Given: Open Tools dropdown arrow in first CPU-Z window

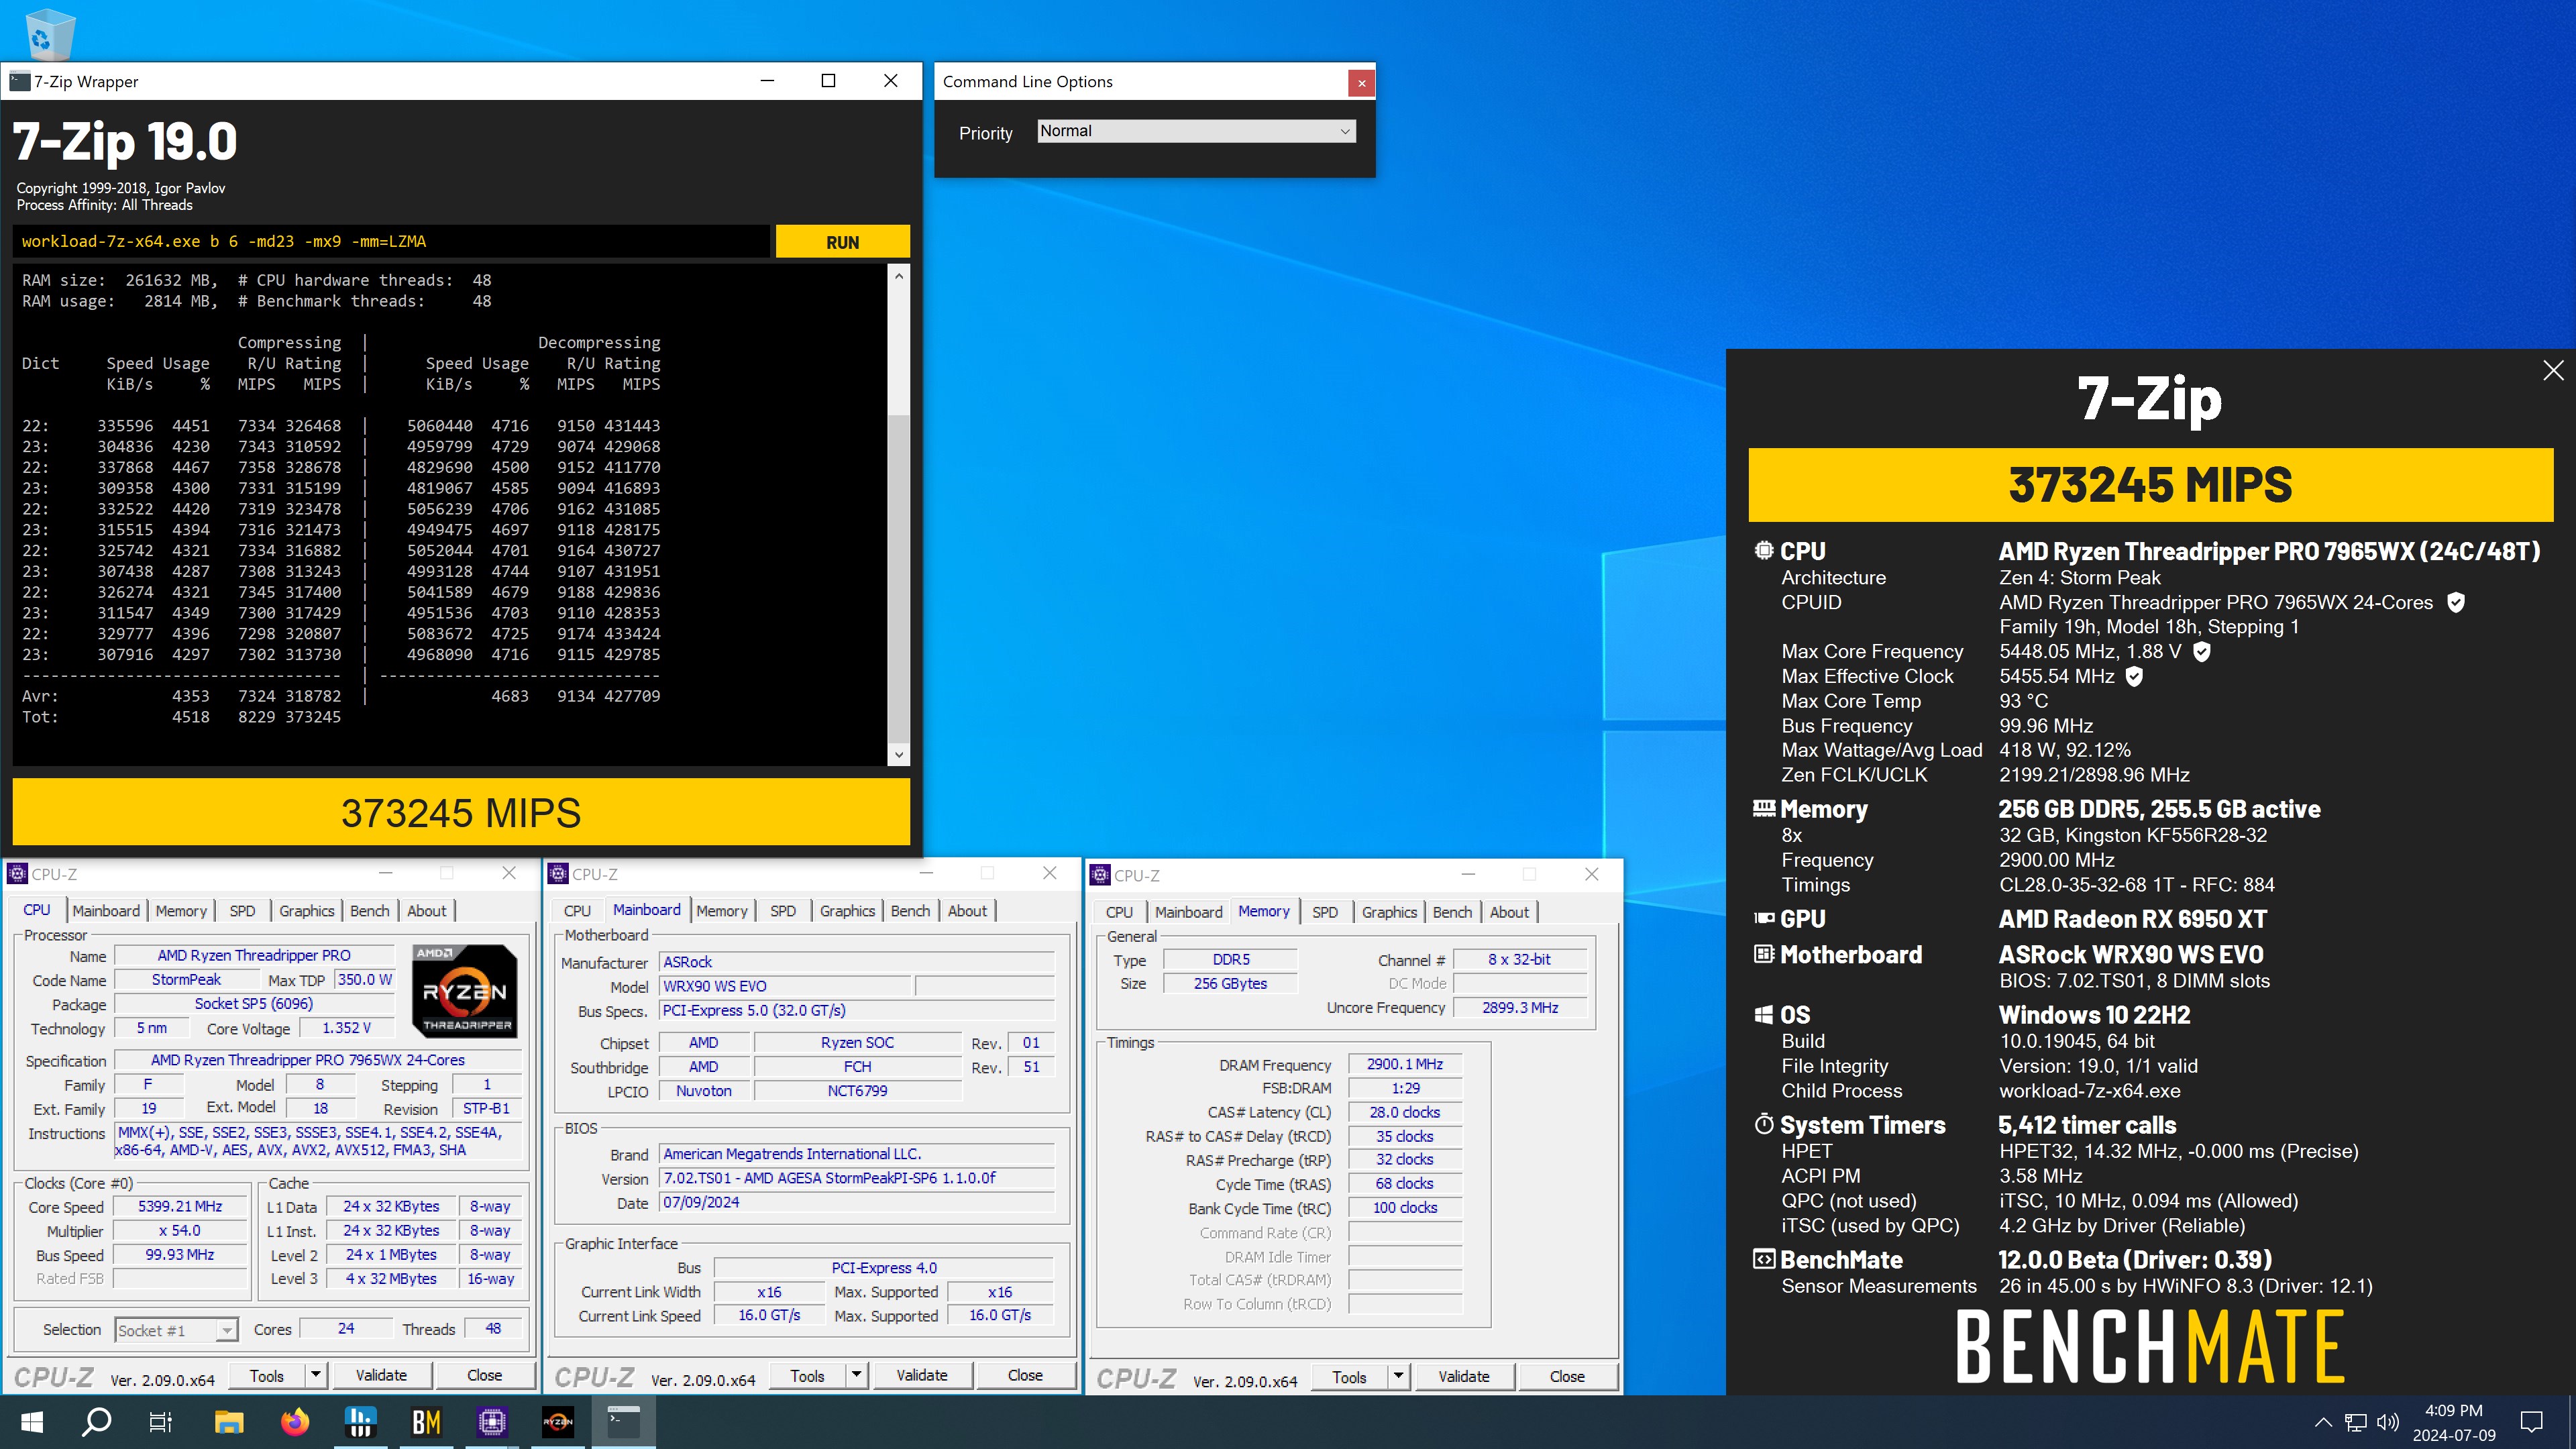Looking at the screenshot, I should tap(315, 1375).
